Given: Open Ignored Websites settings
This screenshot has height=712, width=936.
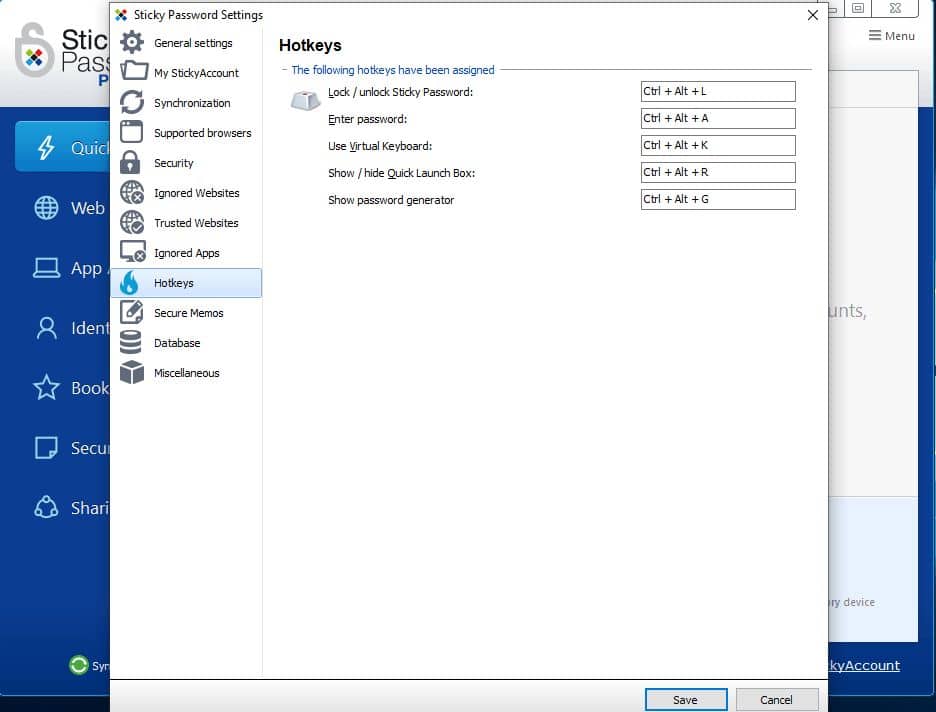Looking at the screenshot, I should tap(186, 193).
